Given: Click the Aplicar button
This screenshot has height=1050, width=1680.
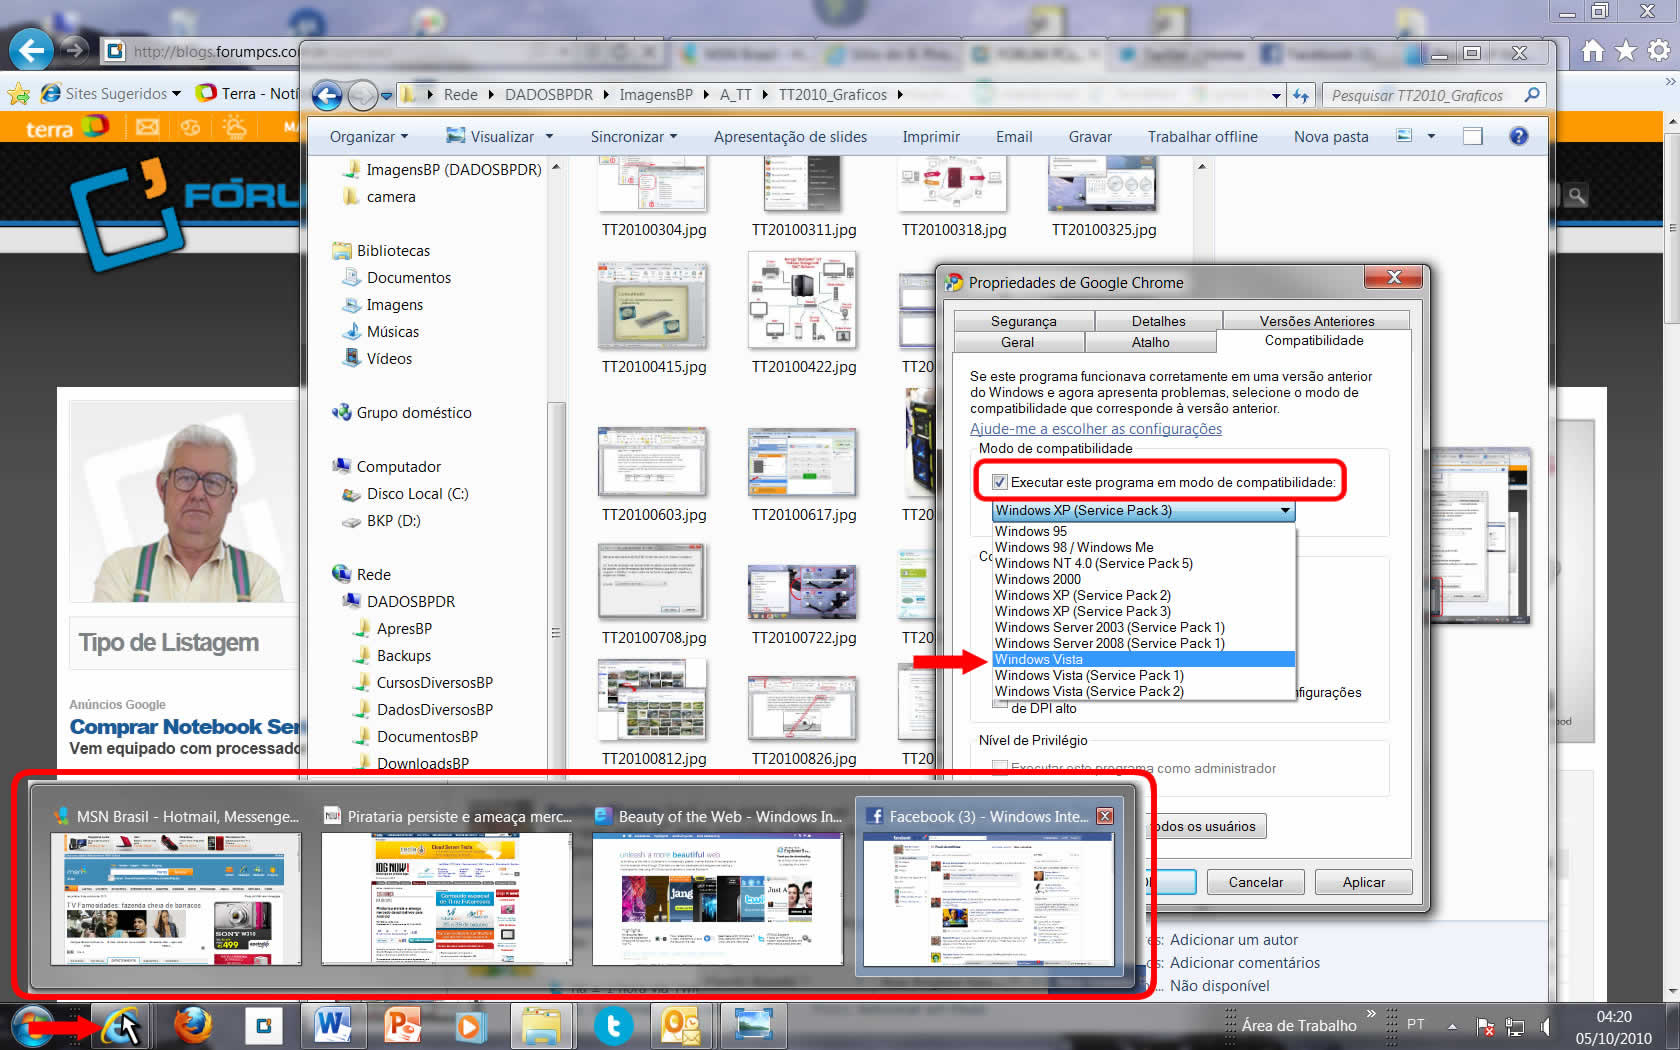Looking at the screenshot, I should [x=1363, y=882].
